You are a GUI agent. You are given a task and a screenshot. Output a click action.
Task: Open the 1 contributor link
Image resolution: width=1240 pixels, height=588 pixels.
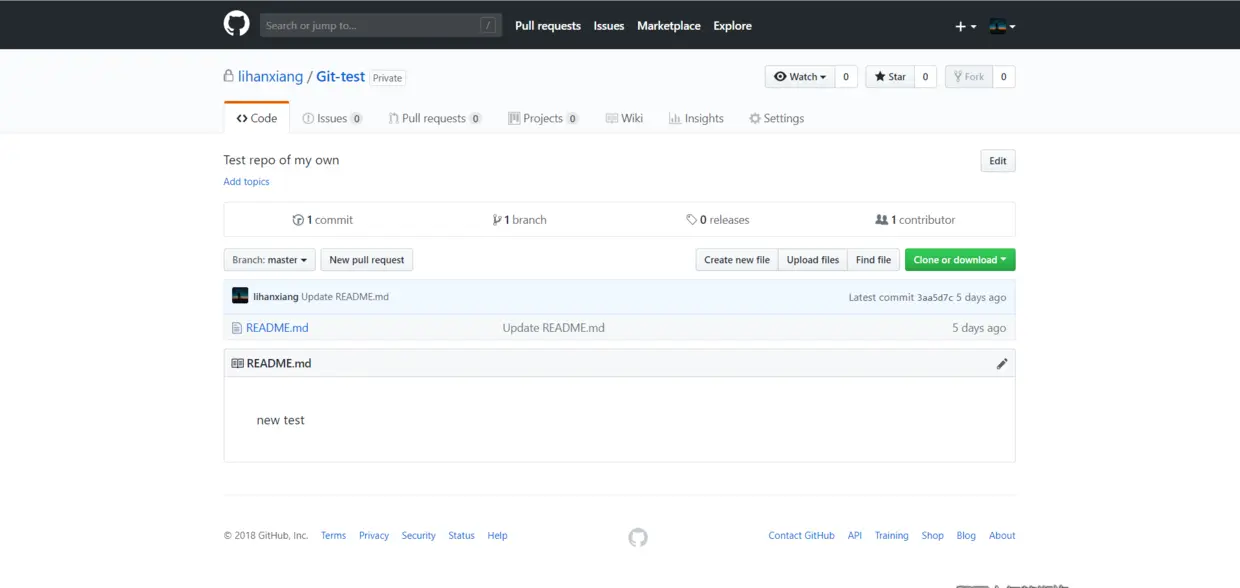point(915,220)
